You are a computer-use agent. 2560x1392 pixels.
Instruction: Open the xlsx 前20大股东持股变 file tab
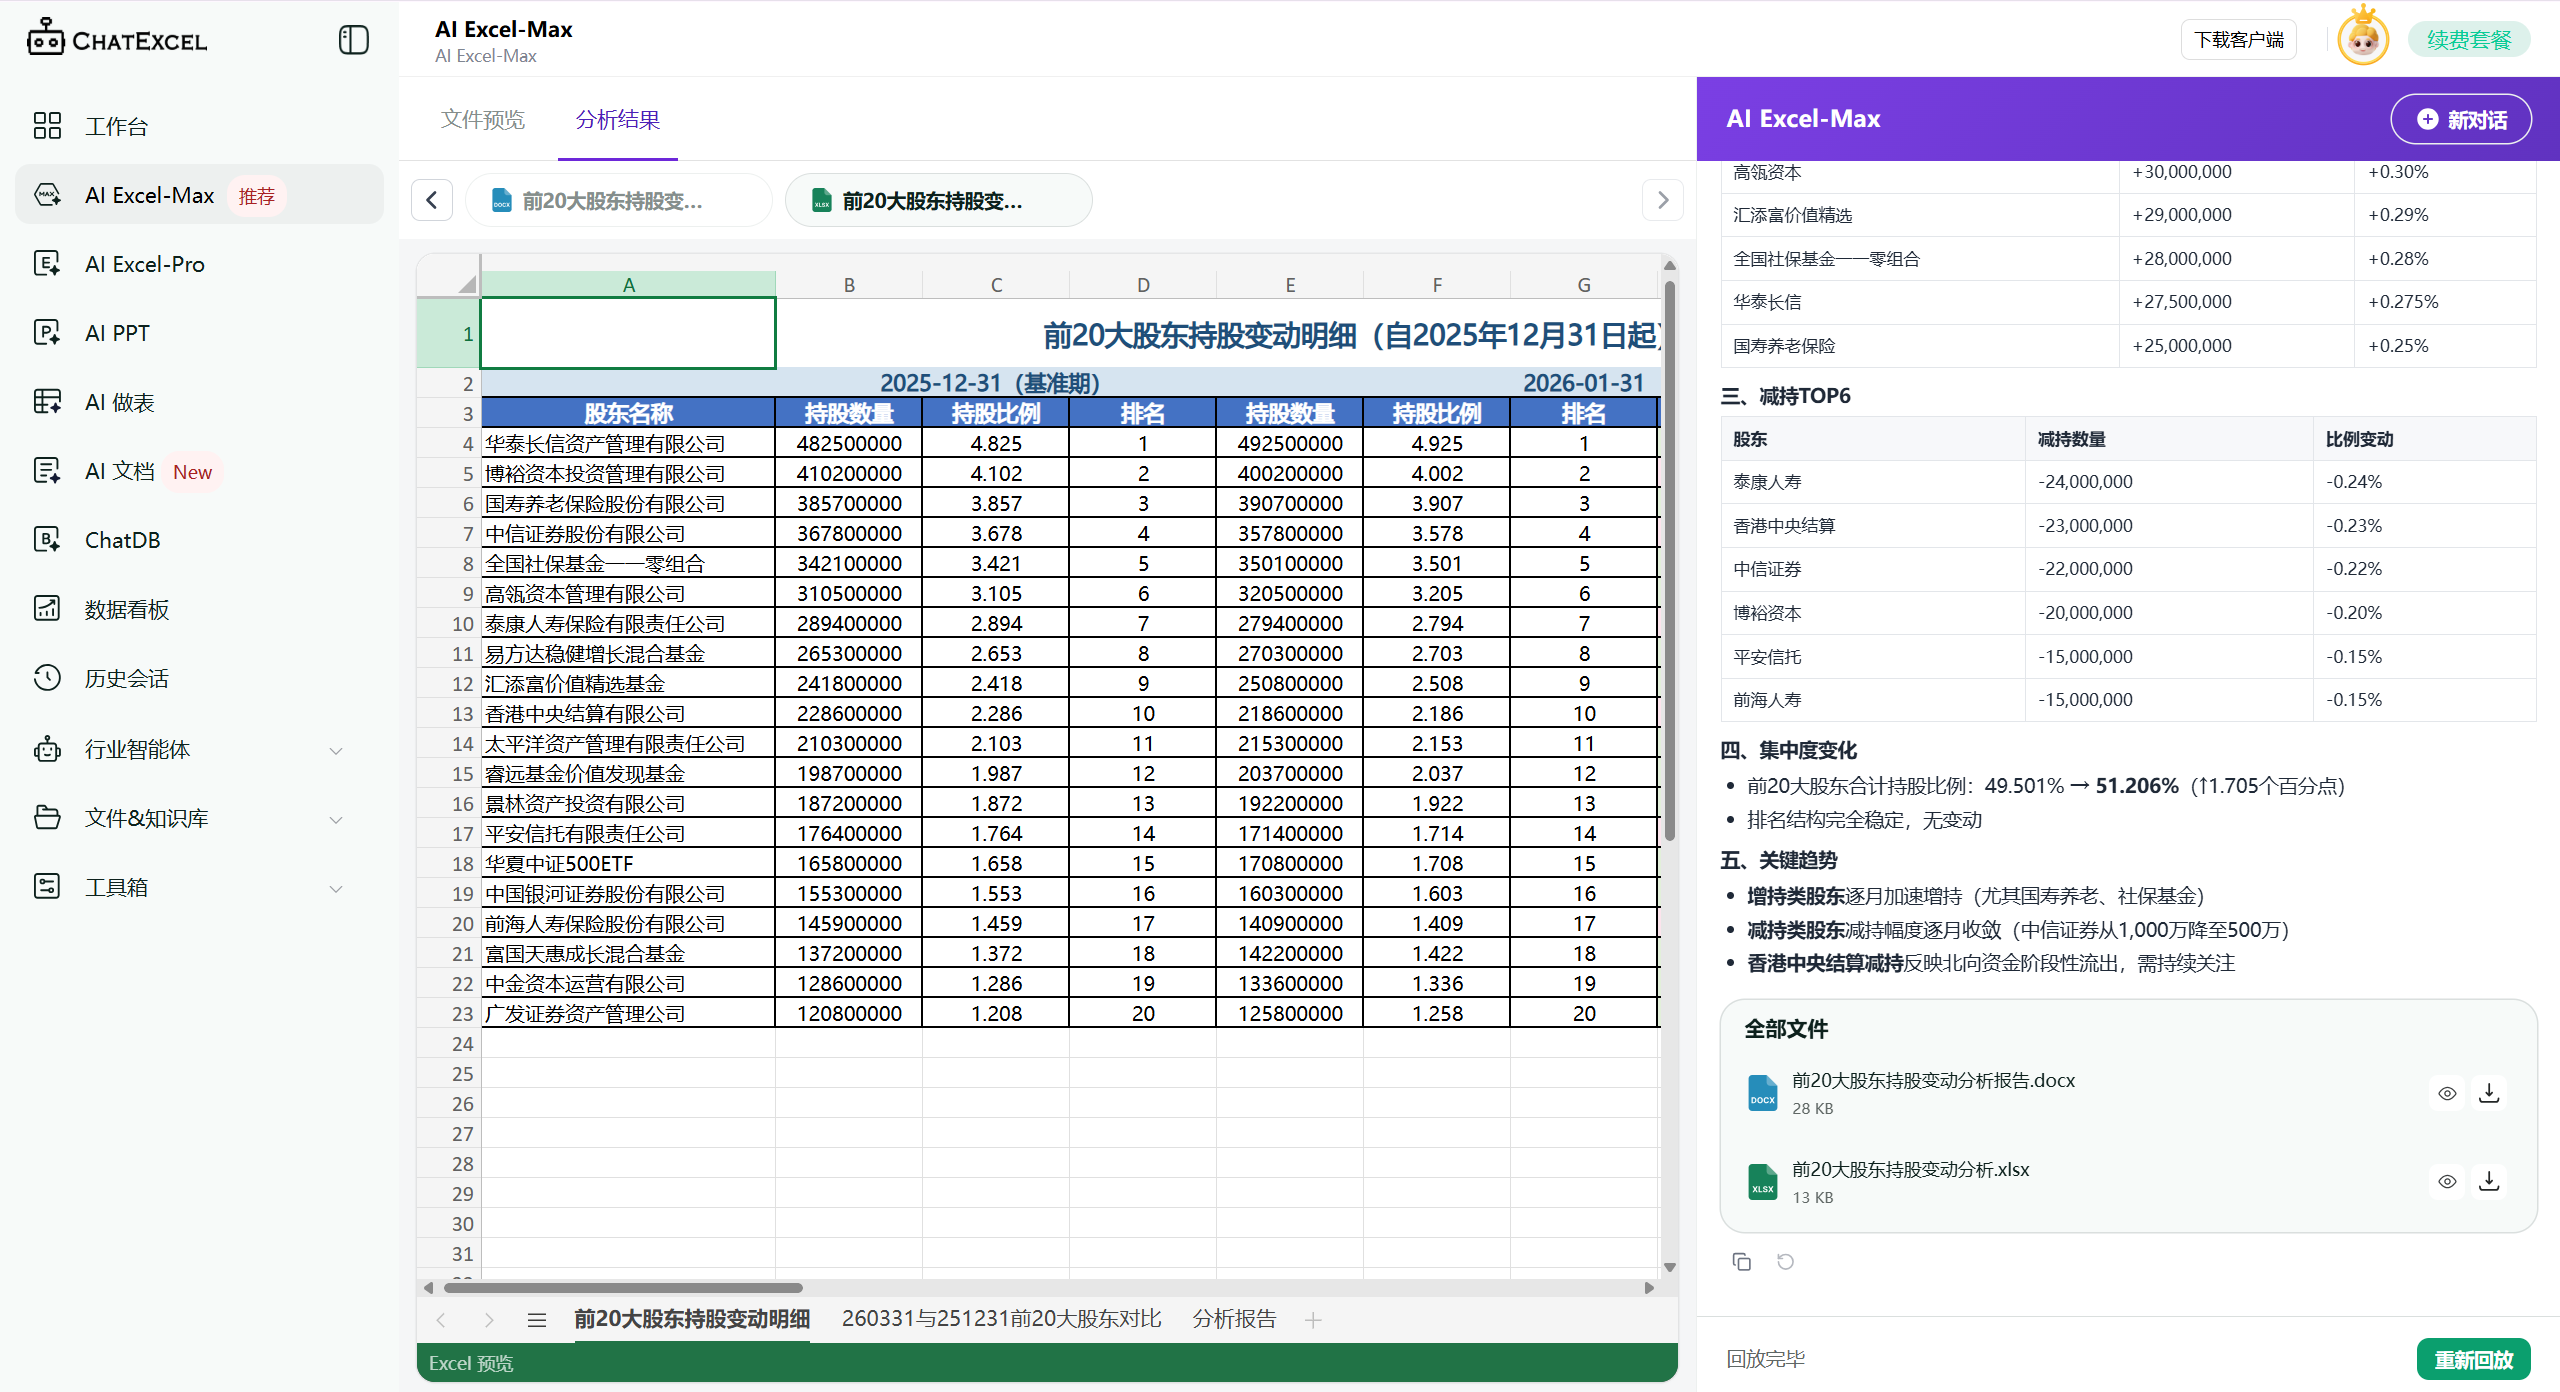938,201
